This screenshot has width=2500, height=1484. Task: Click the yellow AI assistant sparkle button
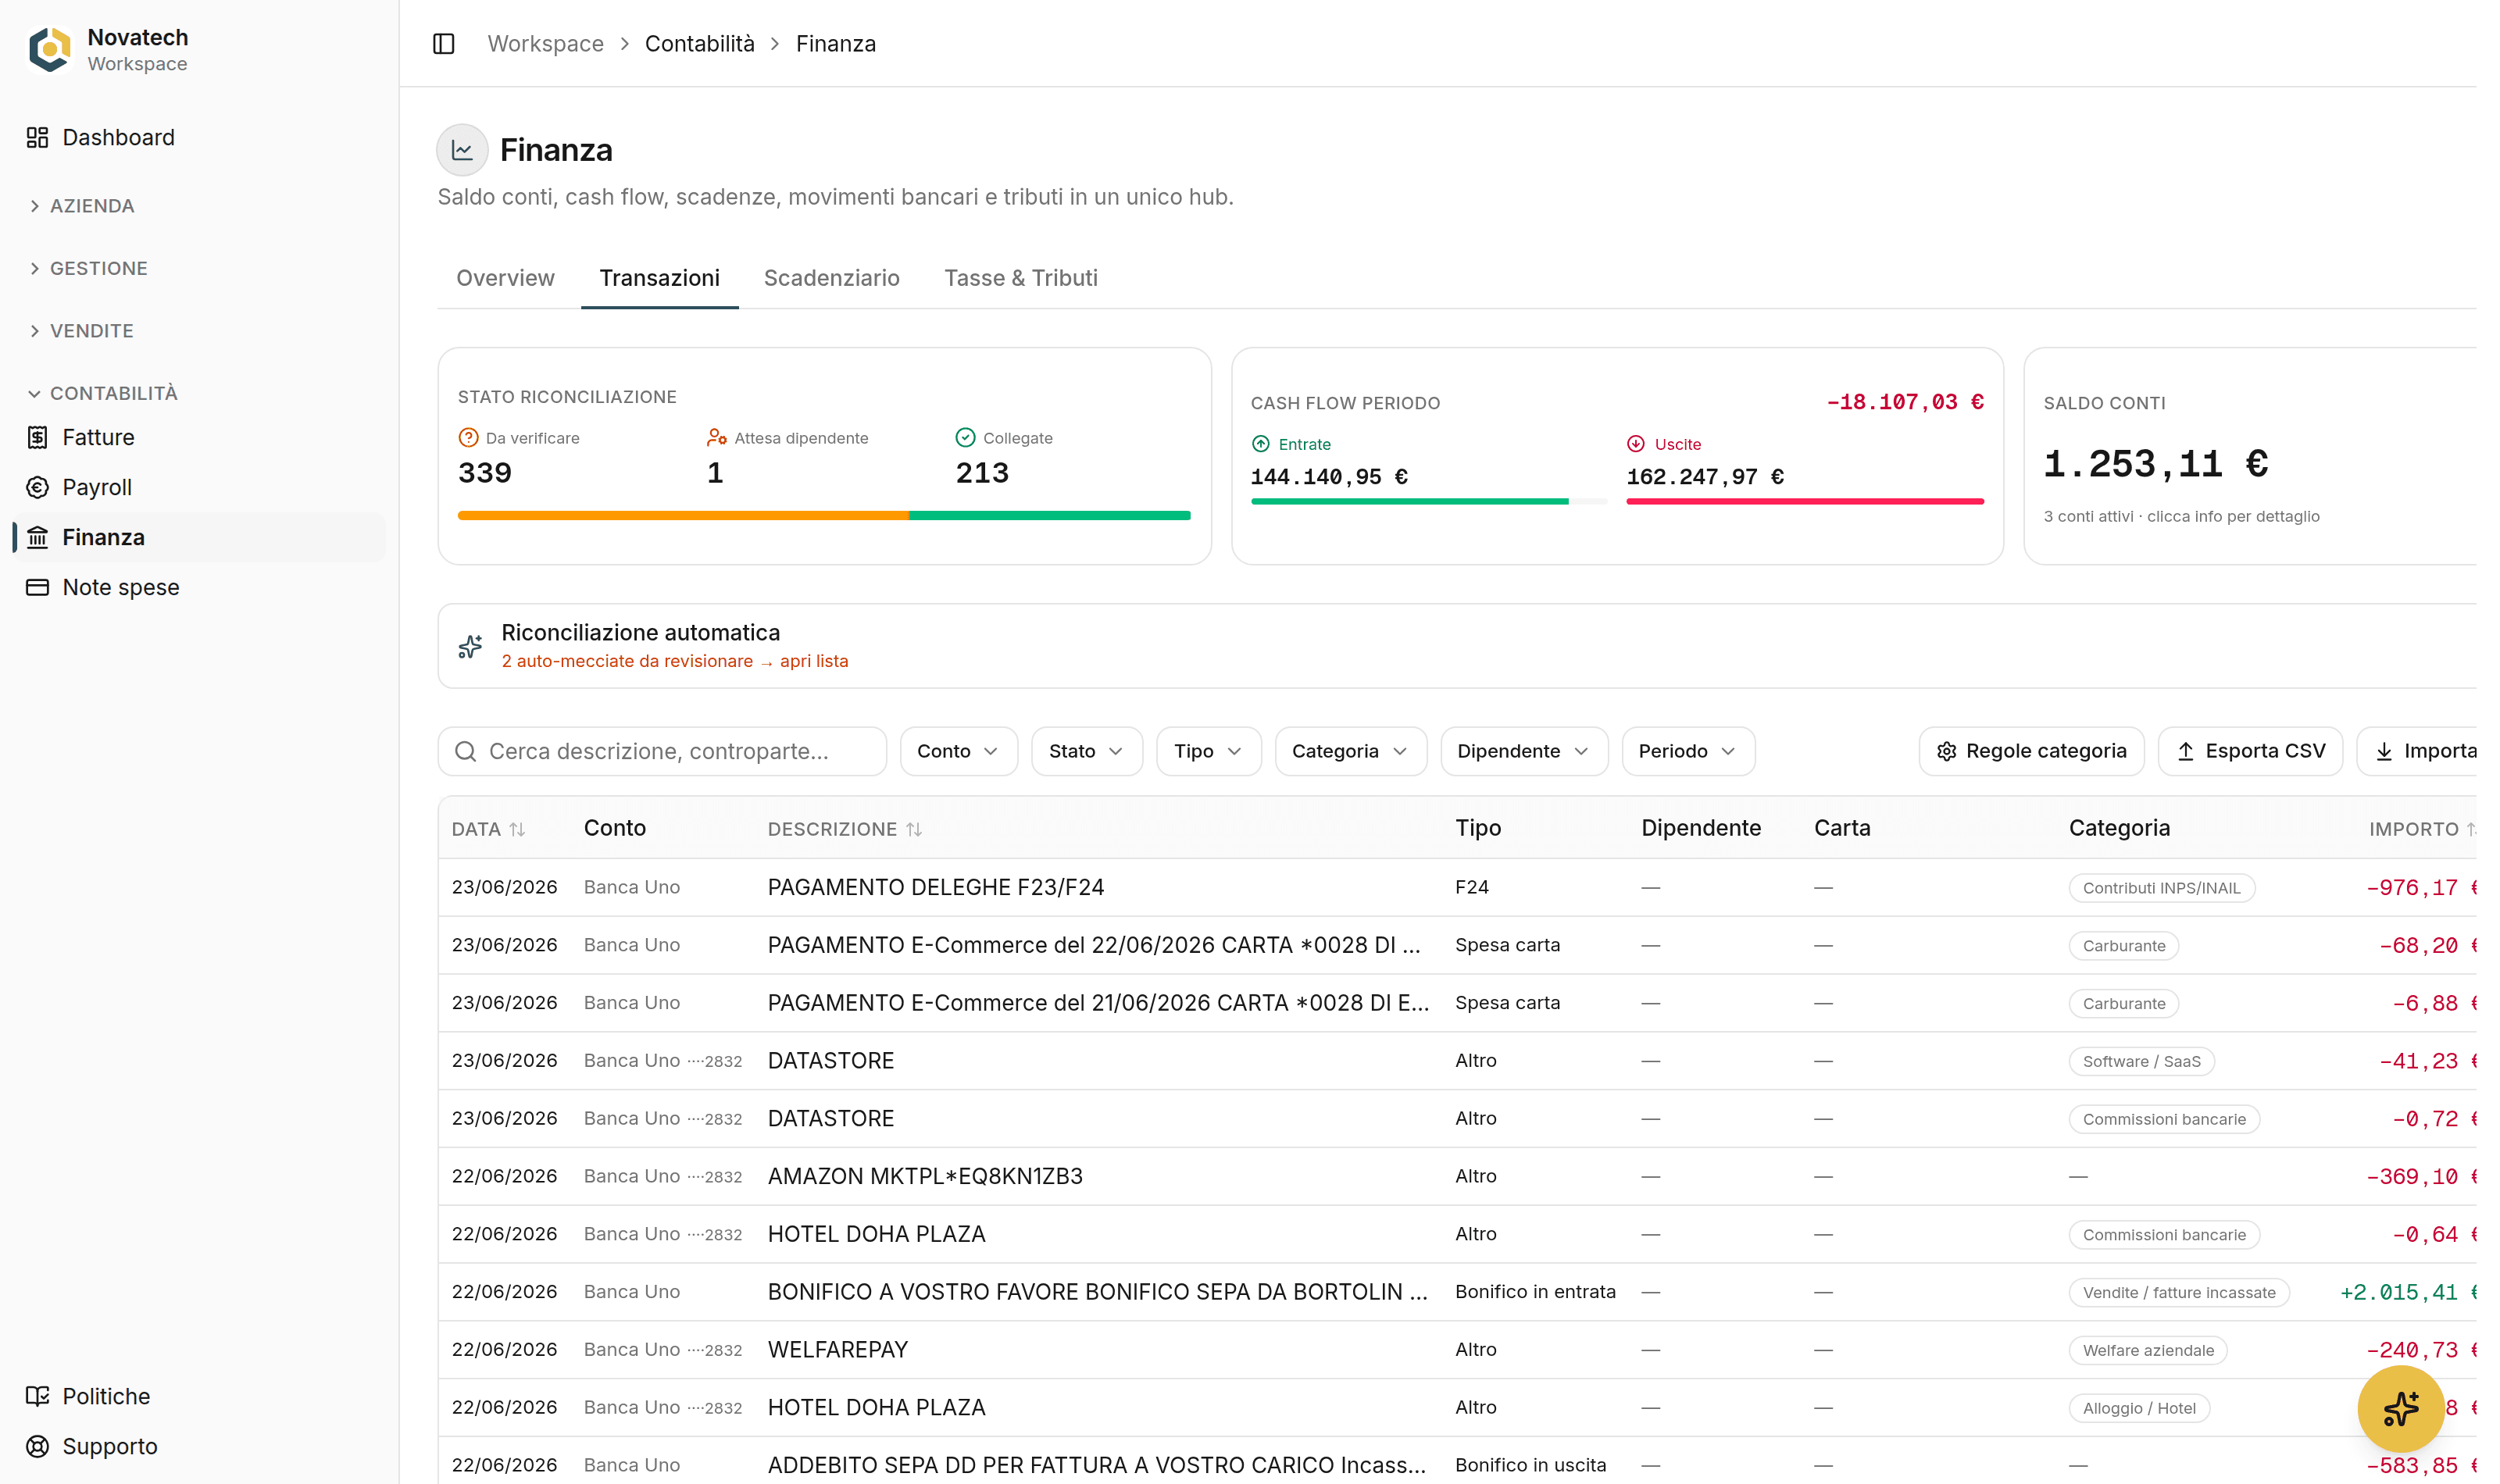pos(2401,1408)
